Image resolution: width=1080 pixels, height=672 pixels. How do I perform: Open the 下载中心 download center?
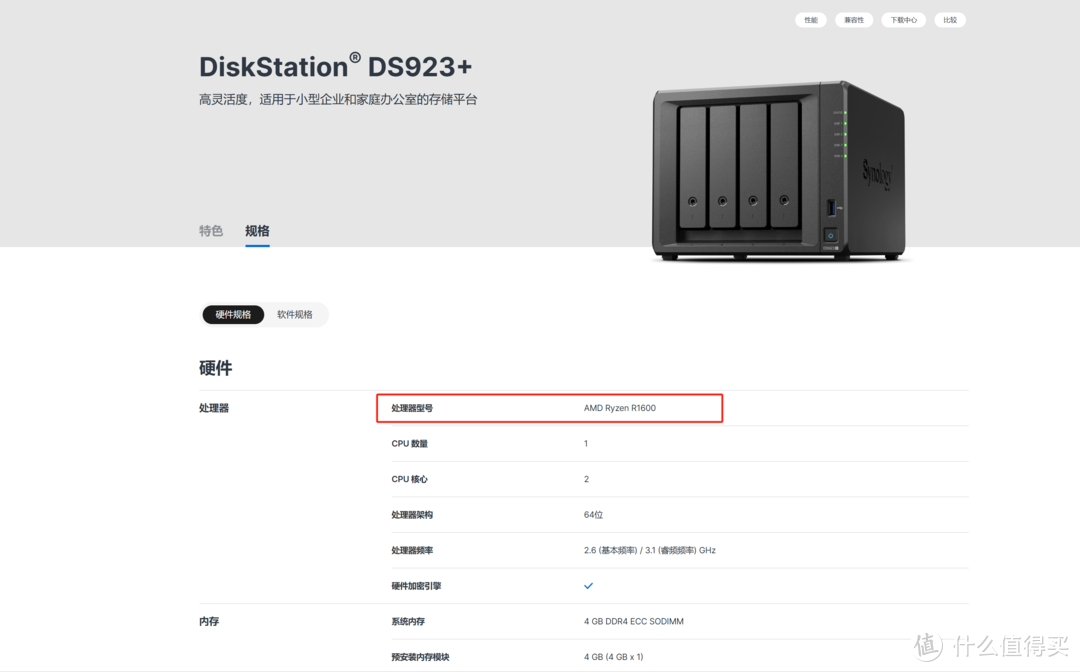click(902, 19)
